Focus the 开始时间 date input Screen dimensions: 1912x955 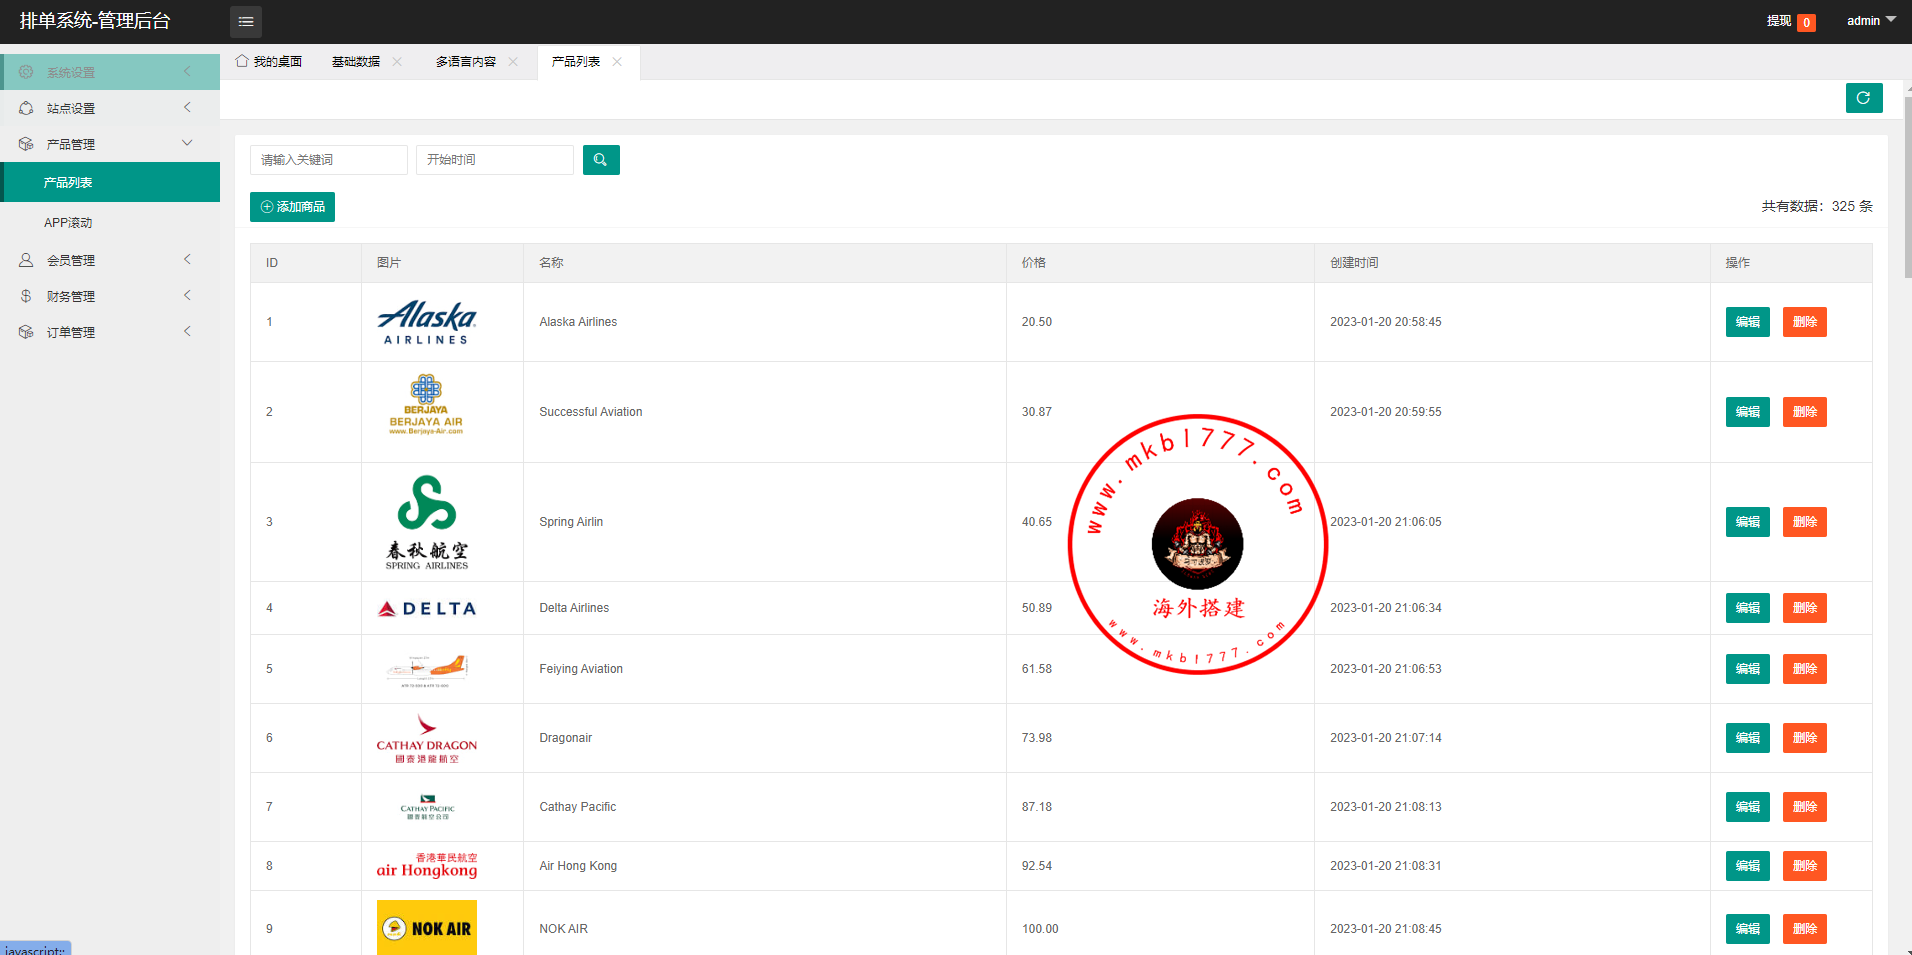pos(495,160)
